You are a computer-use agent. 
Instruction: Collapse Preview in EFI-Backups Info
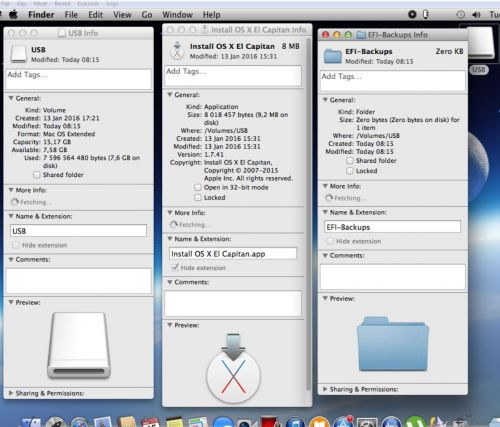(x=325, y=298)
